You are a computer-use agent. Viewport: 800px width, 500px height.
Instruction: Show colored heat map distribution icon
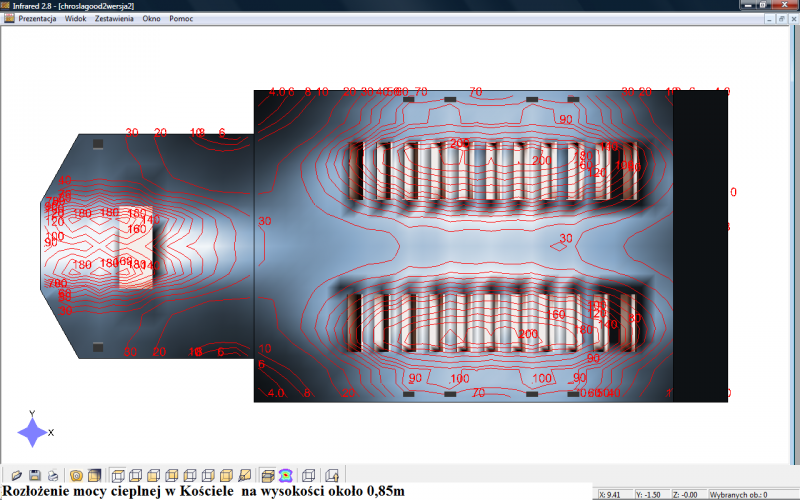click(286, 476)
